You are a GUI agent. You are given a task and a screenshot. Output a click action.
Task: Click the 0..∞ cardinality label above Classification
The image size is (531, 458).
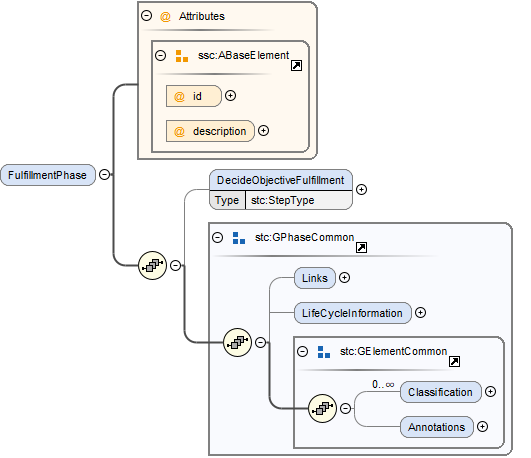coord(383,384)
